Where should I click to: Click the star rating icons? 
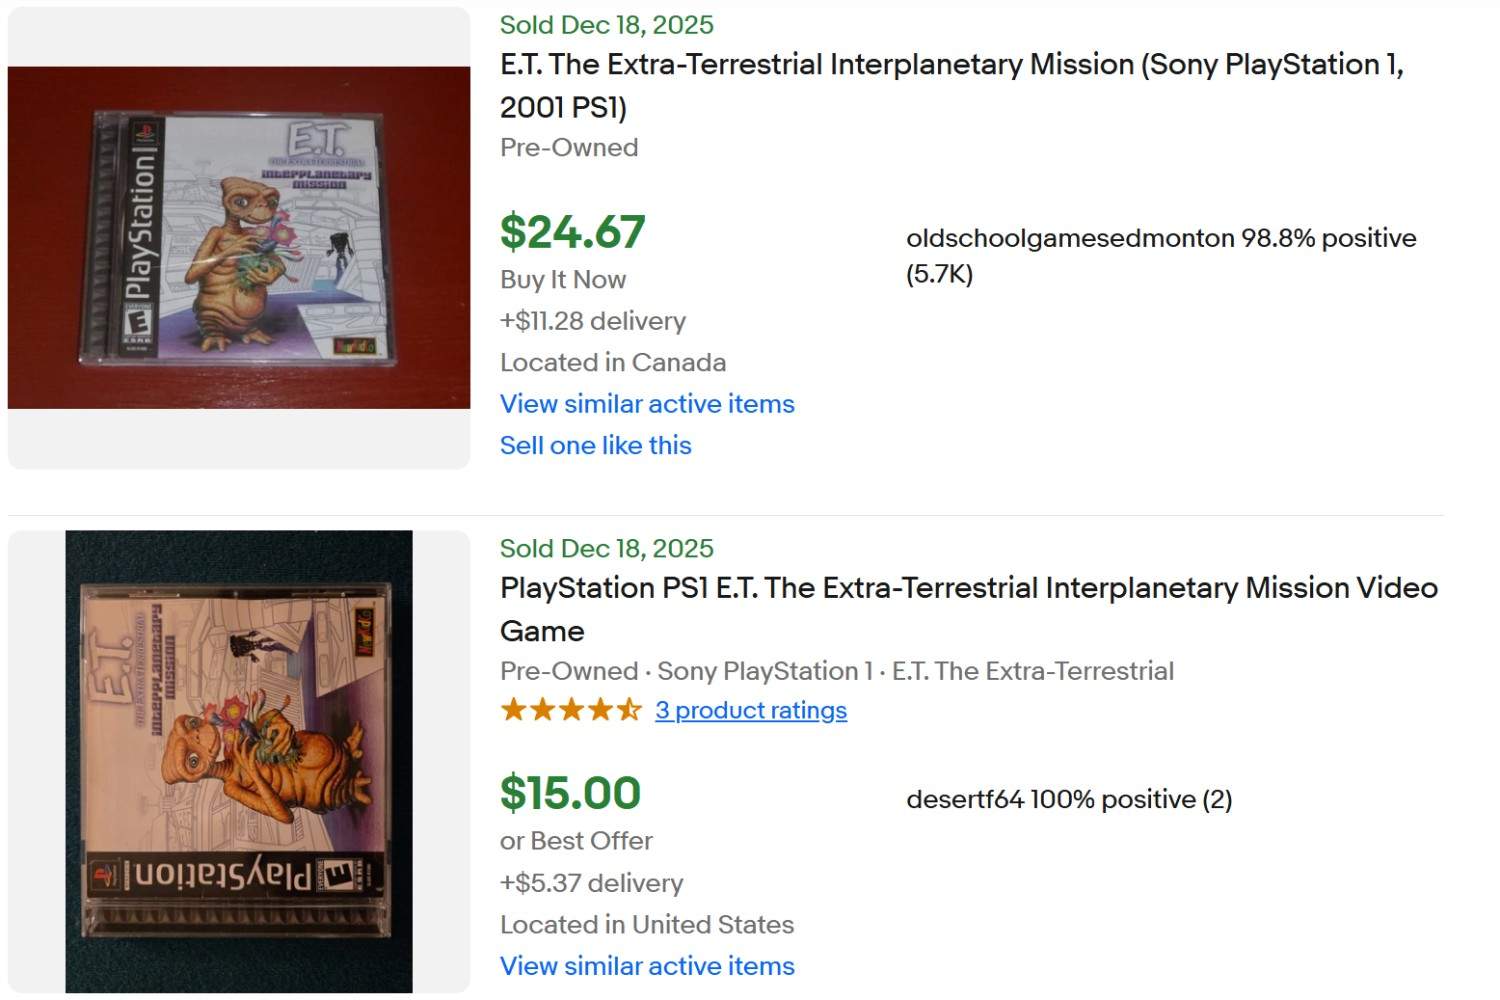click(570, 708)
